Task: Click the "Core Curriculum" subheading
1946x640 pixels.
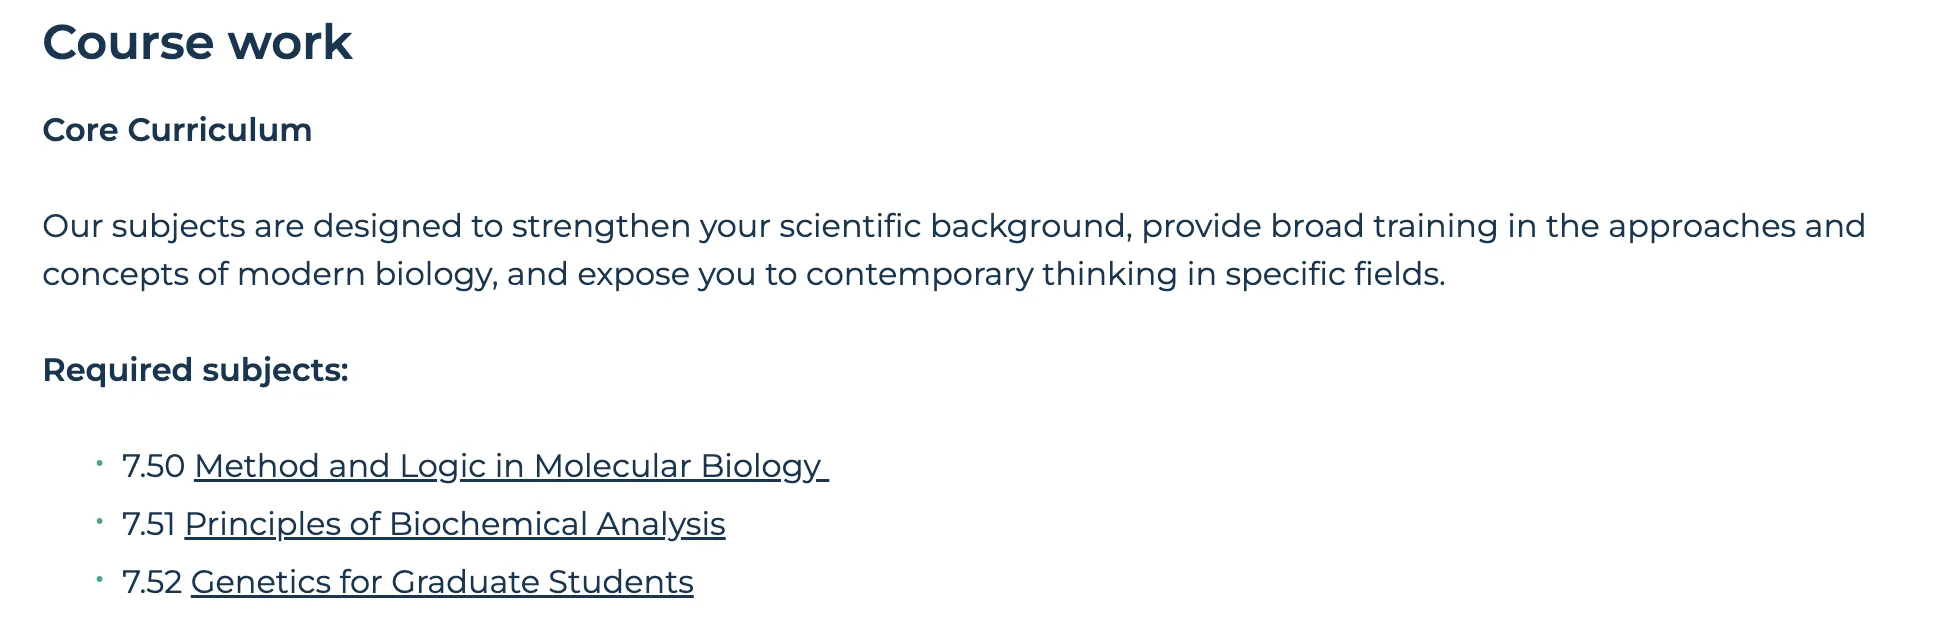Action: pos(177,130)
